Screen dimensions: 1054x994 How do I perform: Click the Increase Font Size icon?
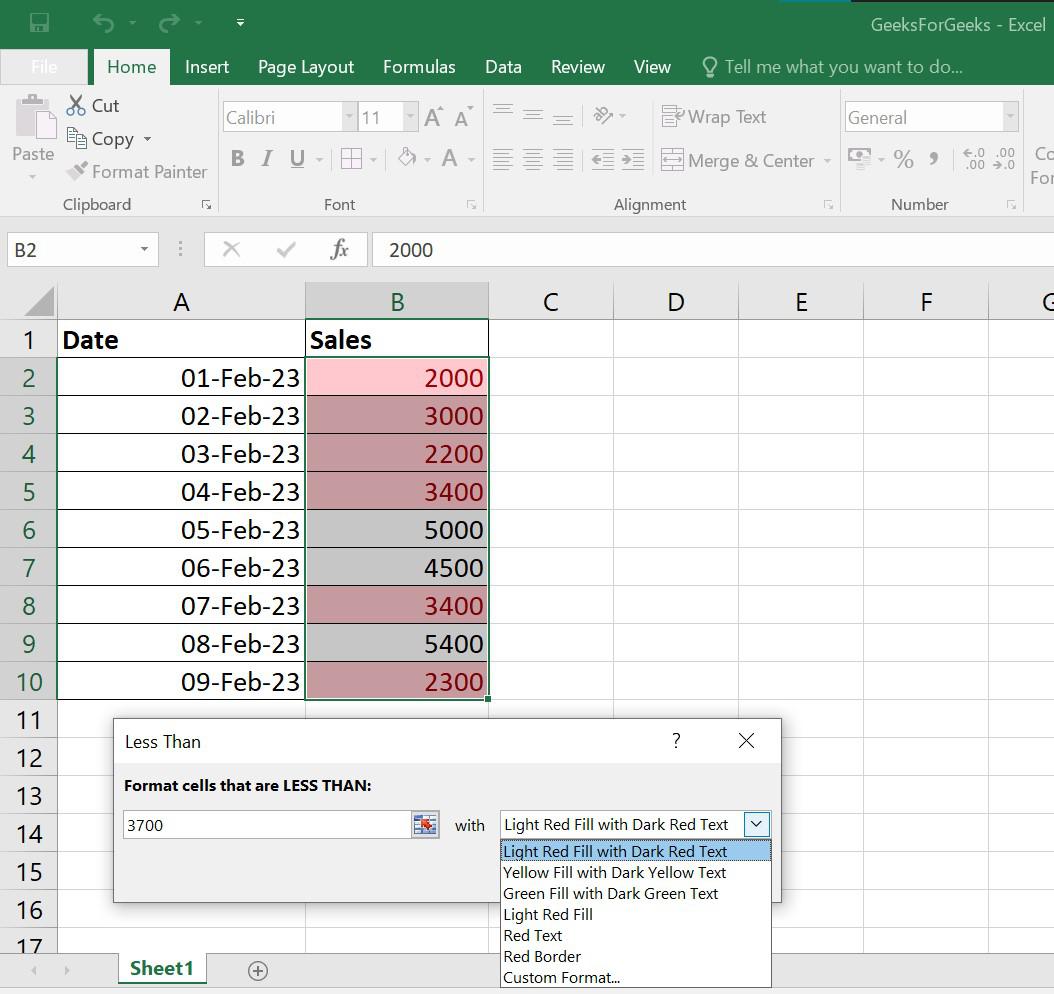tap(433, 118)
